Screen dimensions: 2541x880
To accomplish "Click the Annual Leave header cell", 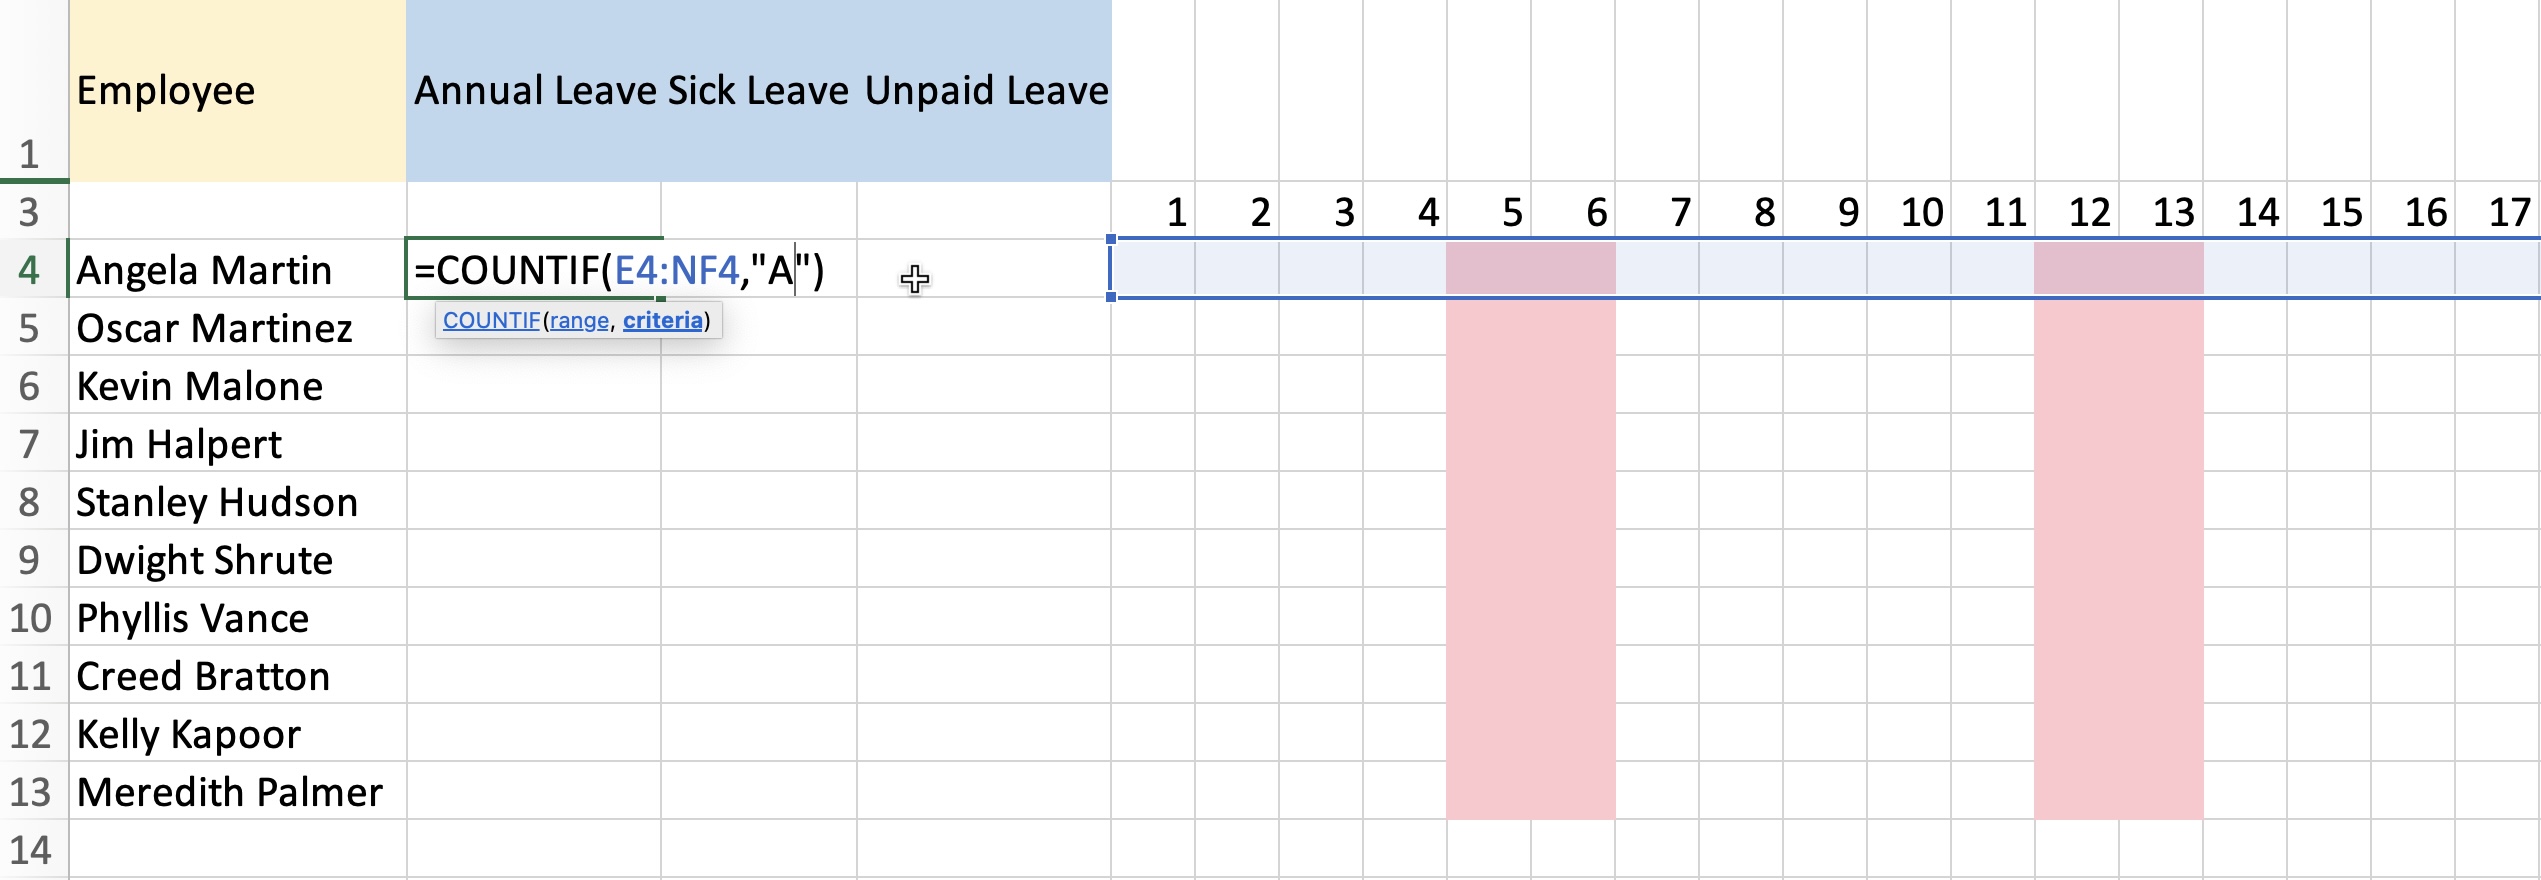I will coord(534,90).
